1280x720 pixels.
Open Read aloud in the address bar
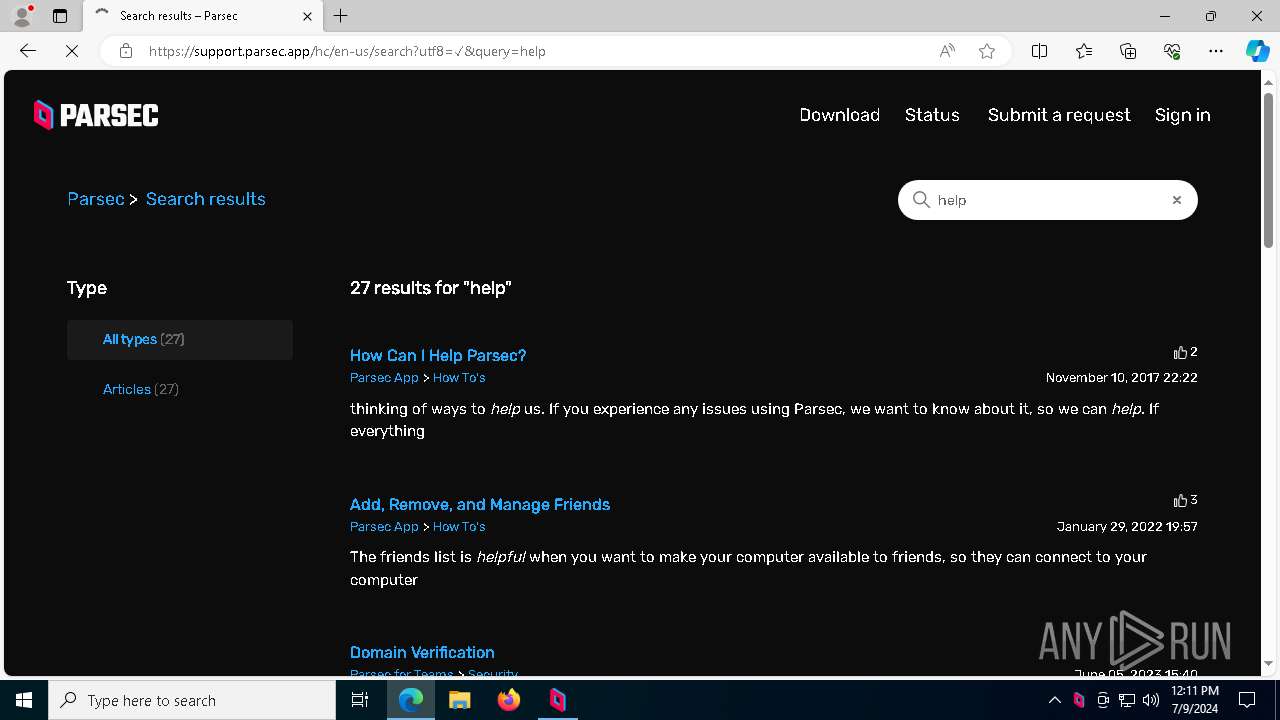click(947, 51)
